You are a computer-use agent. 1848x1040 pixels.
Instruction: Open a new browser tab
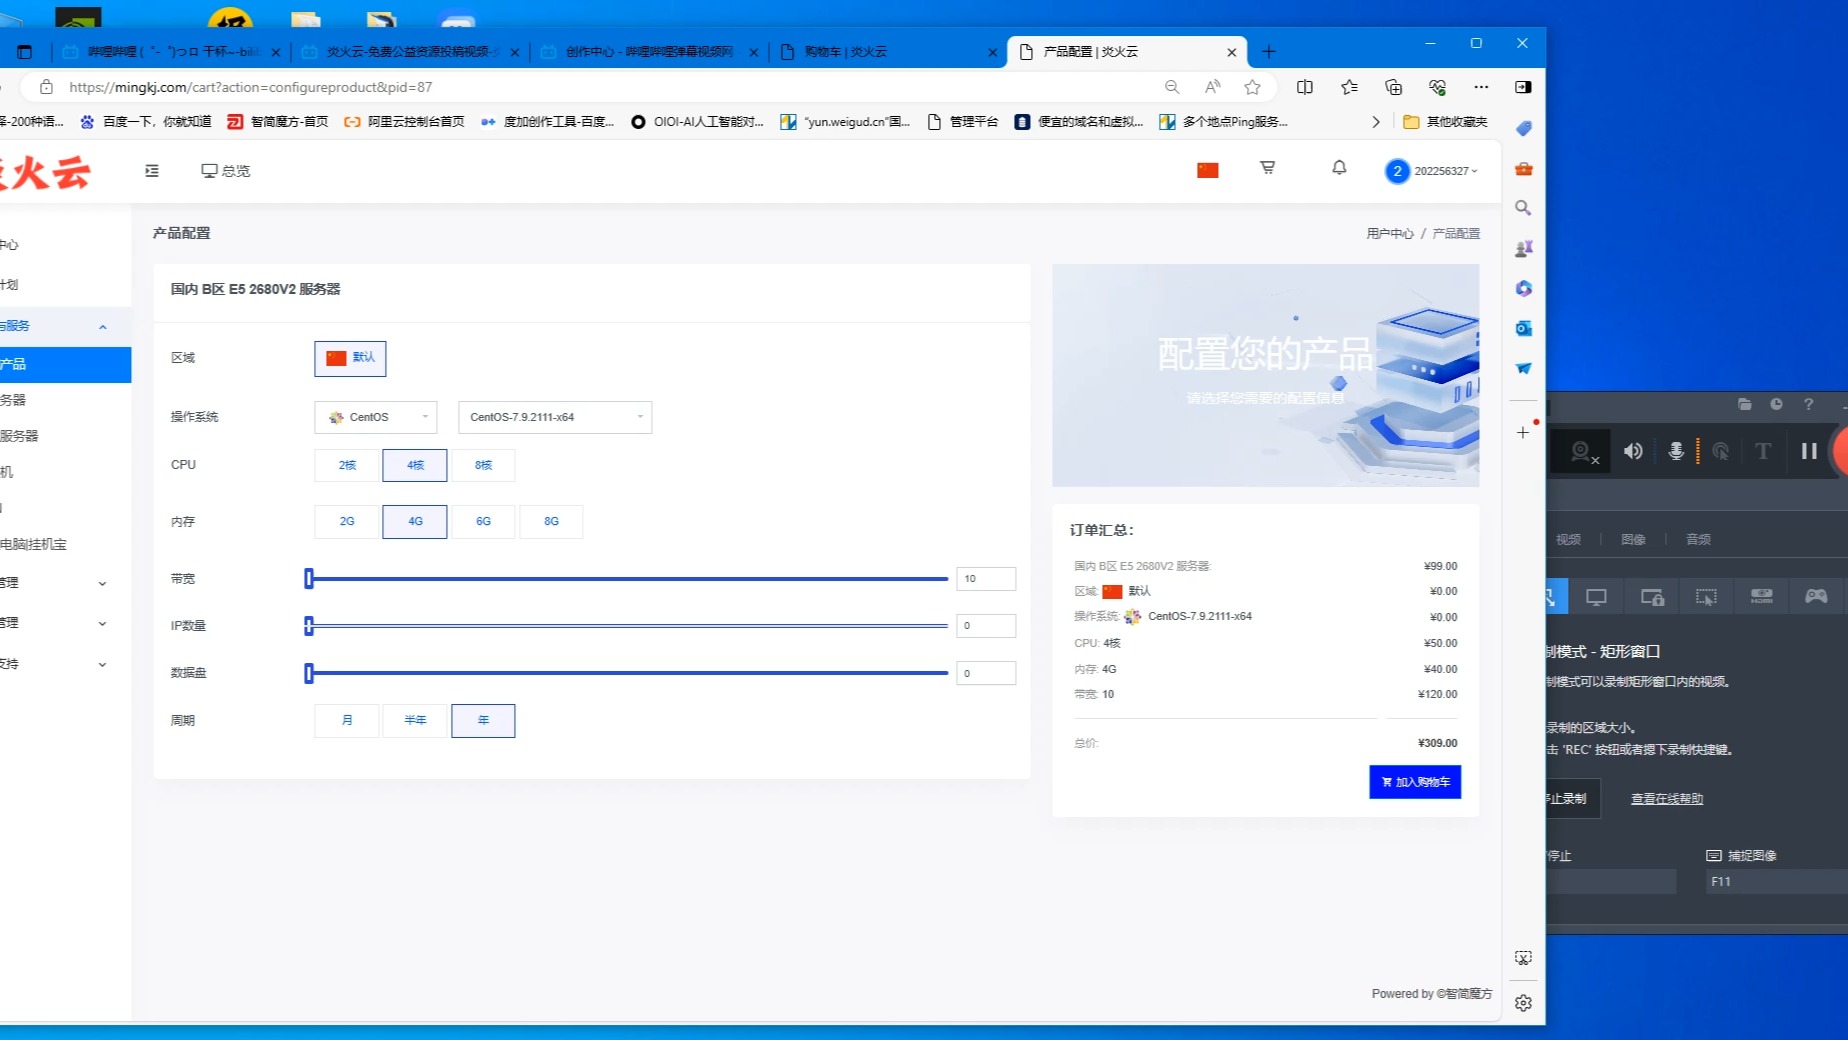(1269, 52)
